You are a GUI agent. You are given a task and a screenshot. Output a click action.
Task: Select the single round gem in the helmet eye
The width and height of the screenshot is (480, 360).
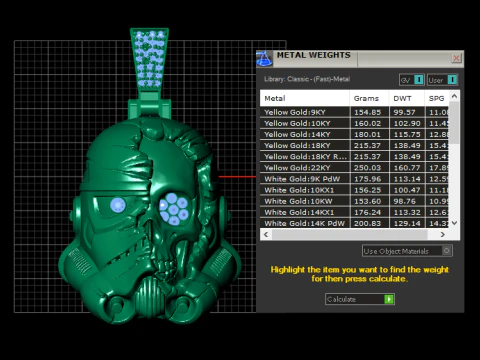[118, 204]
